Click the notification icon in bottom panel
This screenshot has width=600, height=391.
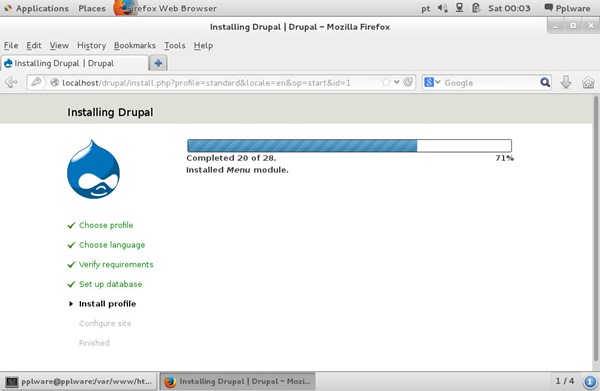coord(590,381)
